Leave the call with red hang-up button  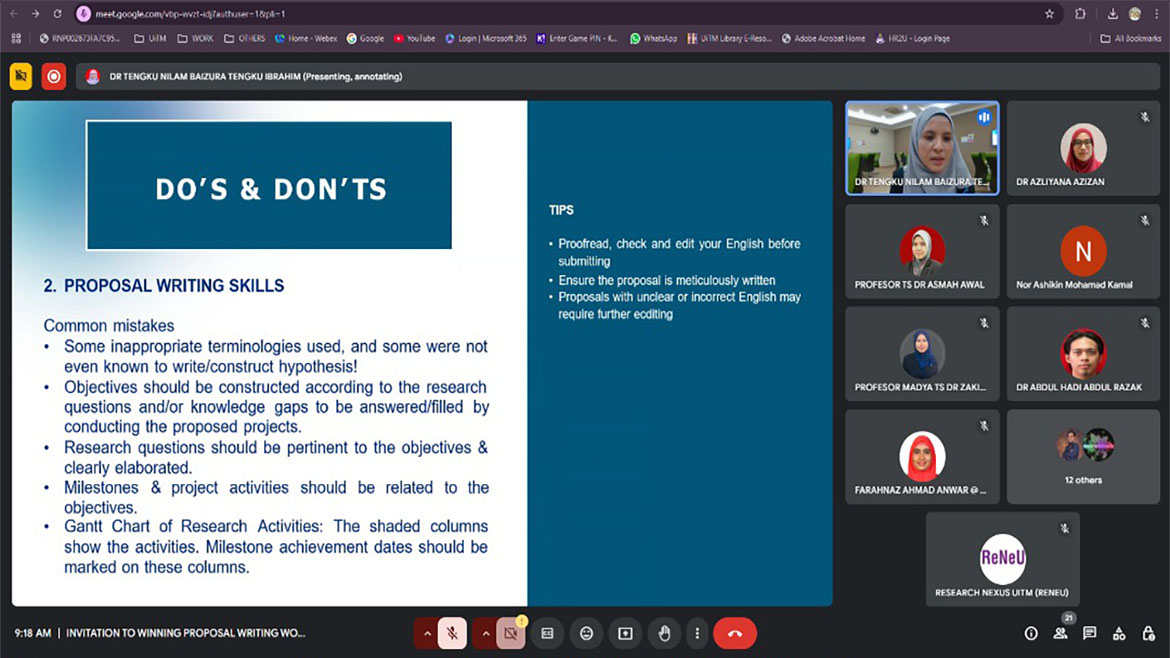[x=735, y=633]
